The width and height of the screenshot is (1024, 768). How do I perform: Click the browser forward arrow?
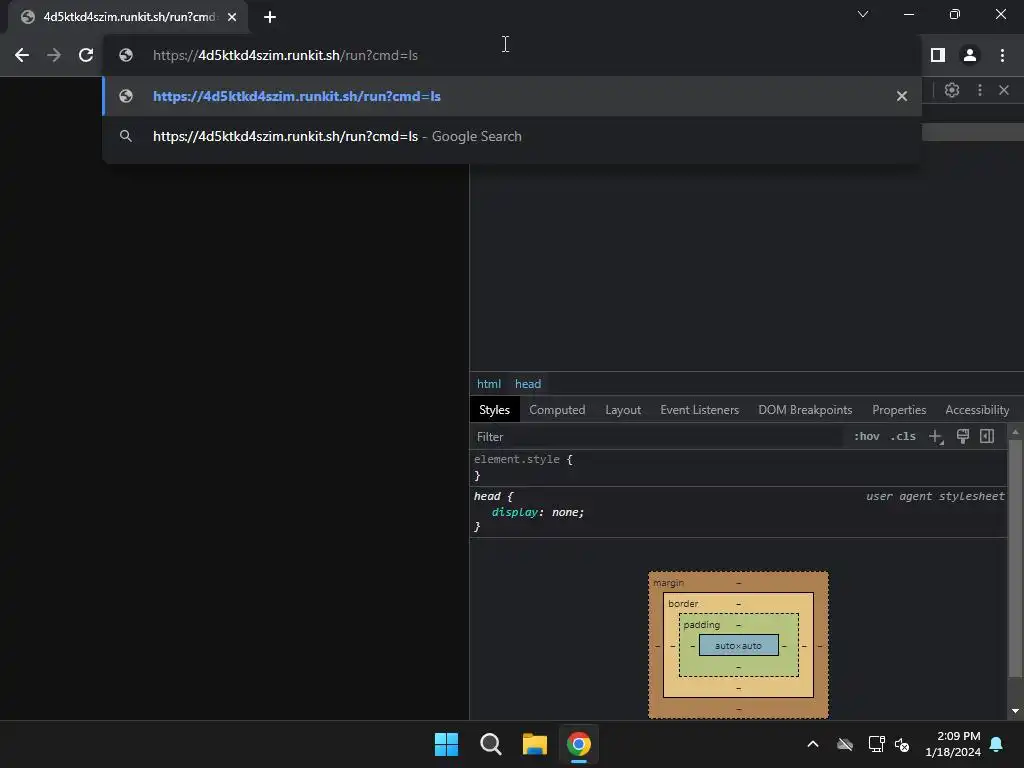click(x=54, y=56)
